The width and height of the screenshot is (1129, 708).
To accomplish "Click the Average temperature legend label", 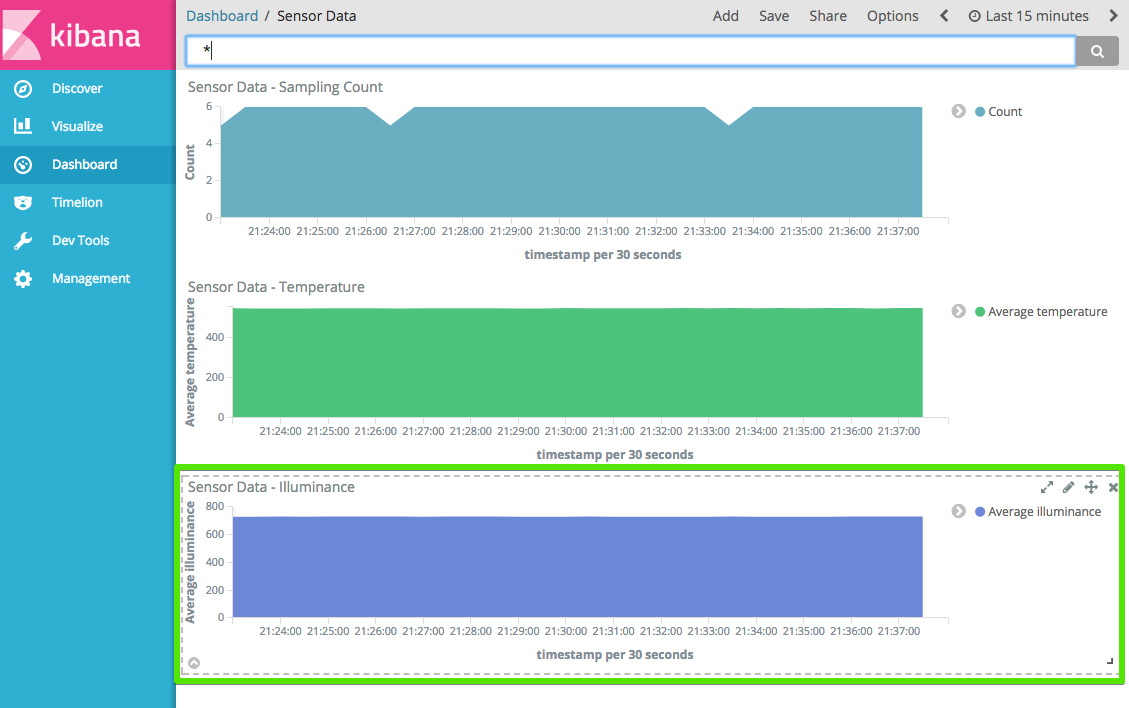I will tap(1048, 312).
